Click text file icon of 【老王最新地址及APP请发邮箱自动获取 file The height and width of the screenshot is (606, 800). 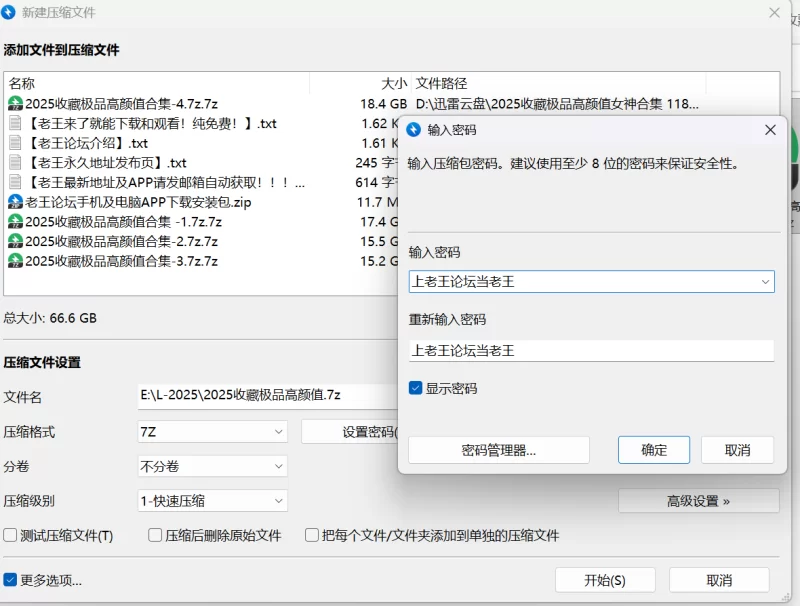[x=15, y=182]
